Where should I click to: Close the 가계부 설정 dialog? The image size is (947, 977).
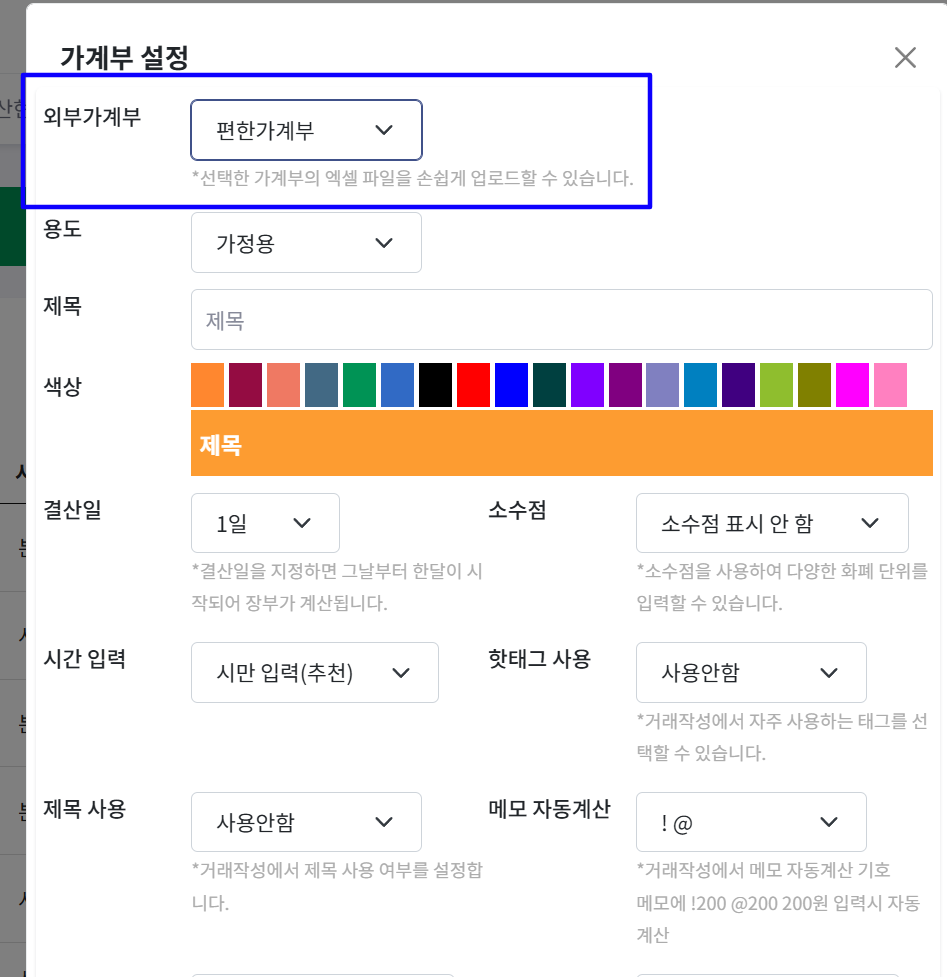point(905,58)
